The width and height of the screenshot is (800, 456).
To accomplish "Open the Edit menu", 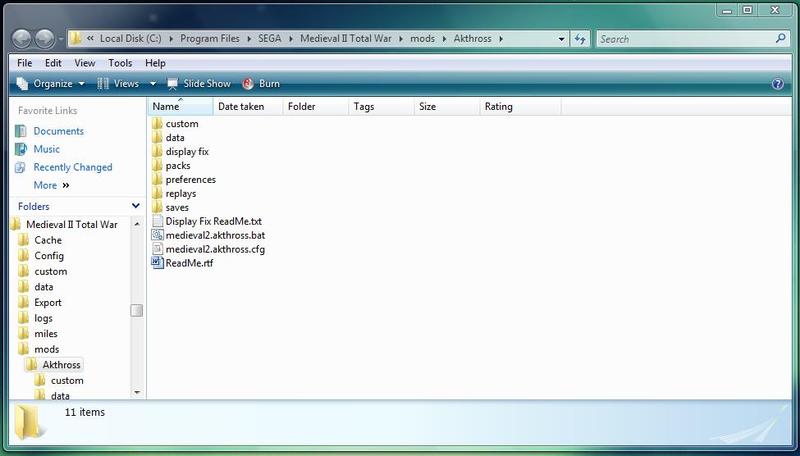I will tap(53, 63).
